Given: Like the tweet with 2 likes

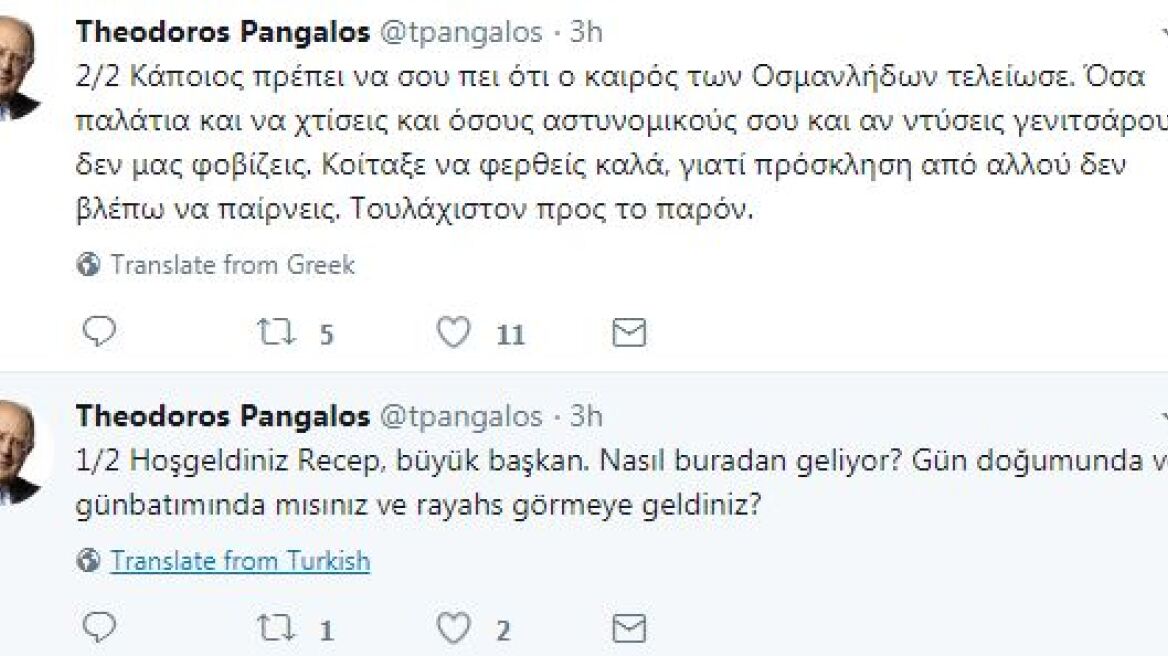Looking at the screenshot, I should click(455, 628).
